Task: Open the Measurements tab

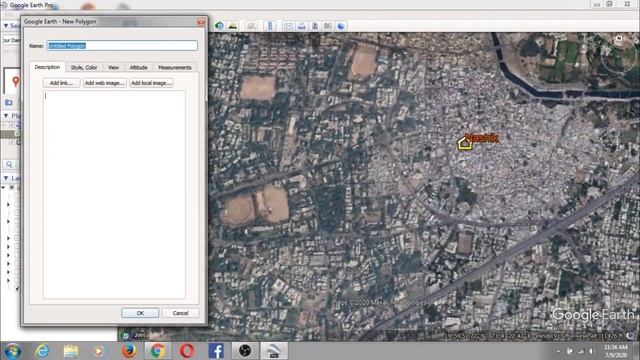Action: [x=175, y=67]
